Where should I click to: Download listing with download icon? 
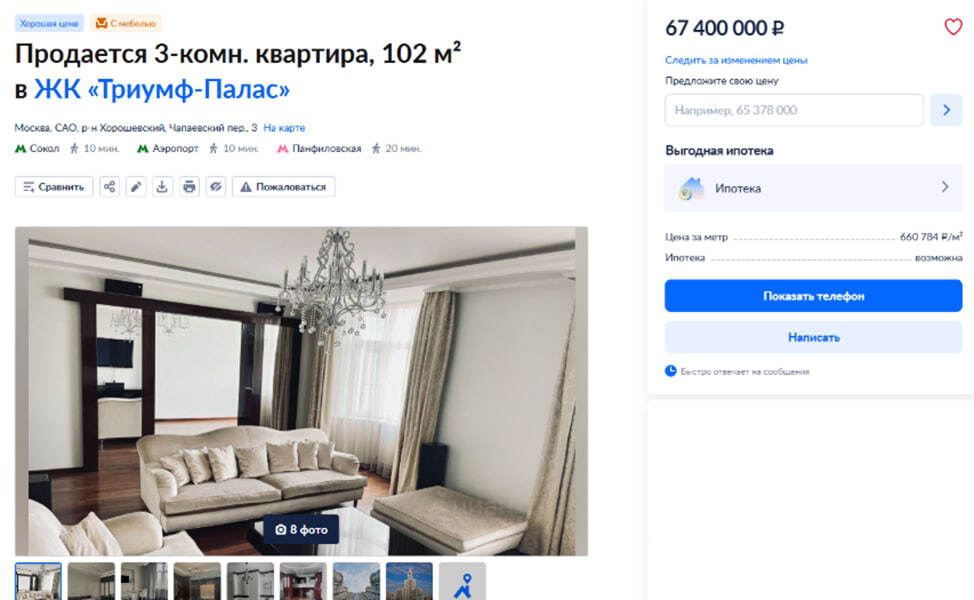(162, 186)
